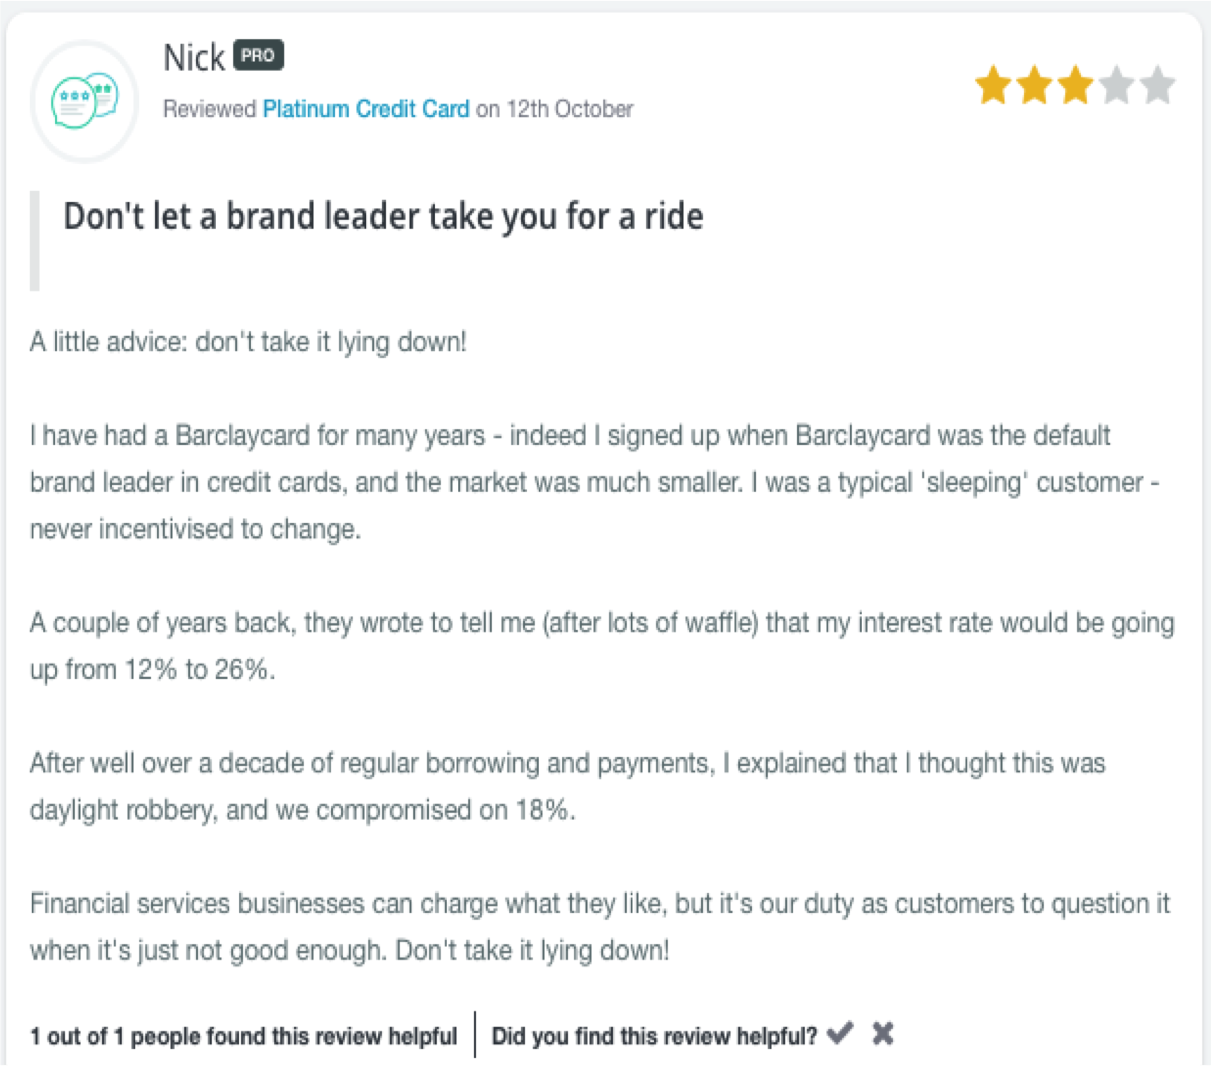Click the paragraph starting 'Financial services businesses'

(599, 927)
